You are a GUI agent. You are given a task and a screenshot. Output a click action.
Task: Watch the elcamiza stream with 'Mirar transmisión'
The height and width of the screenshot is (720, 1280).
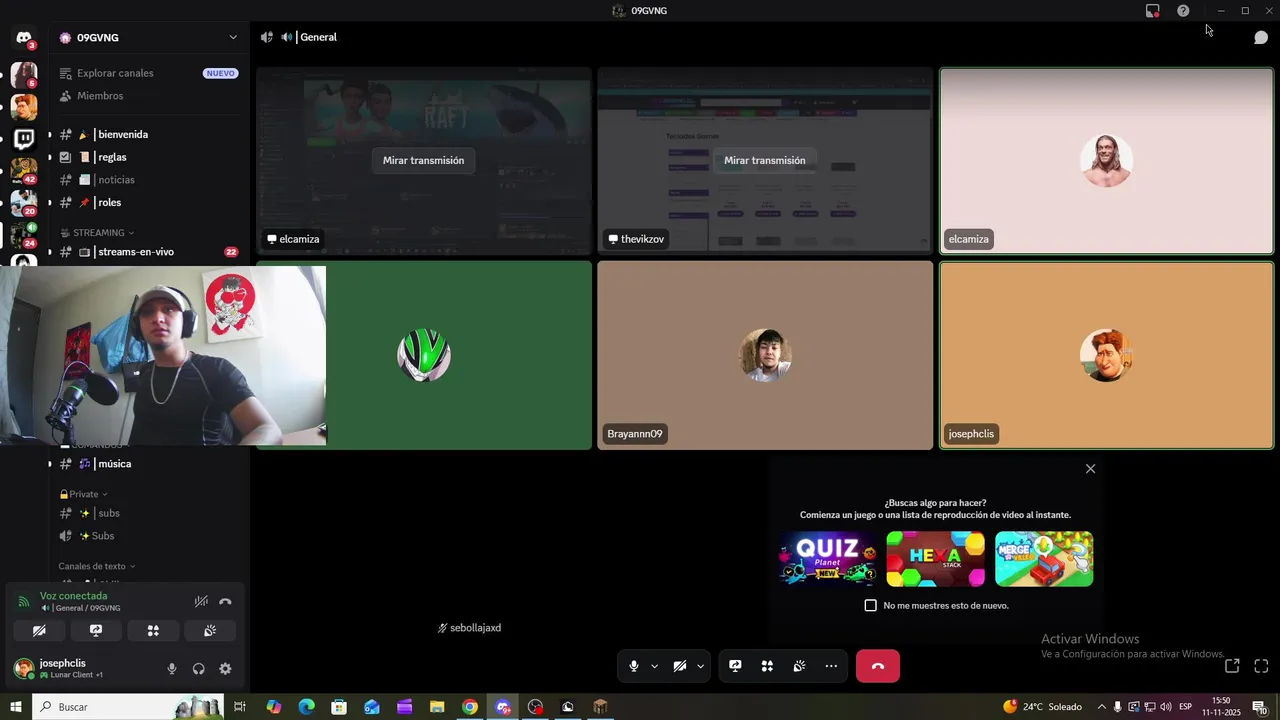[x=423, y=160]
